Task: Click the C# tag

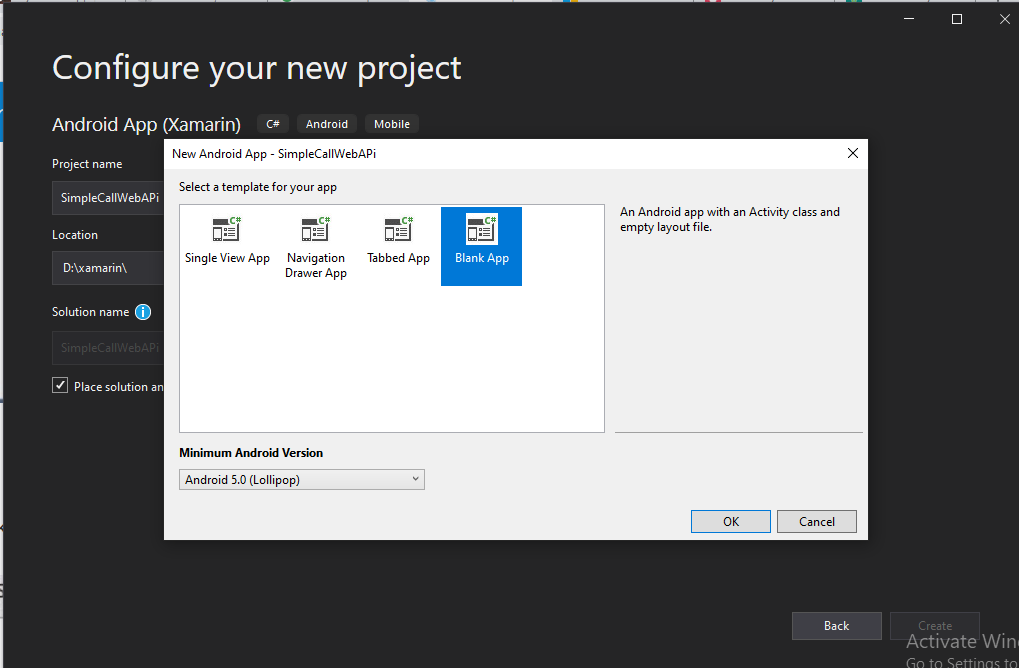Action: click(x=273, y=124)
